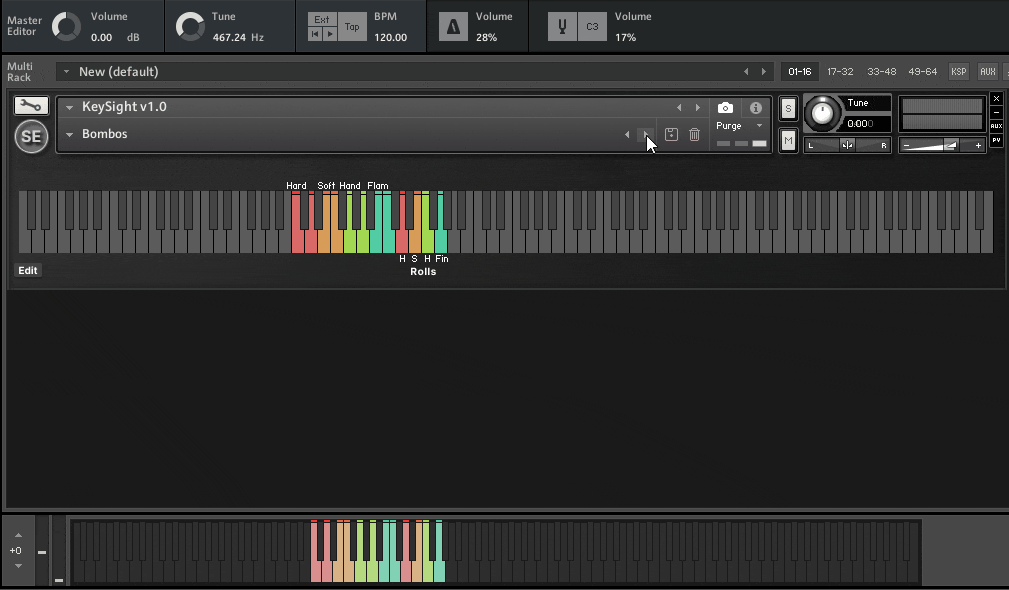
Task: Switch to instrument page 17-32
Action: (x=840, y=71)
